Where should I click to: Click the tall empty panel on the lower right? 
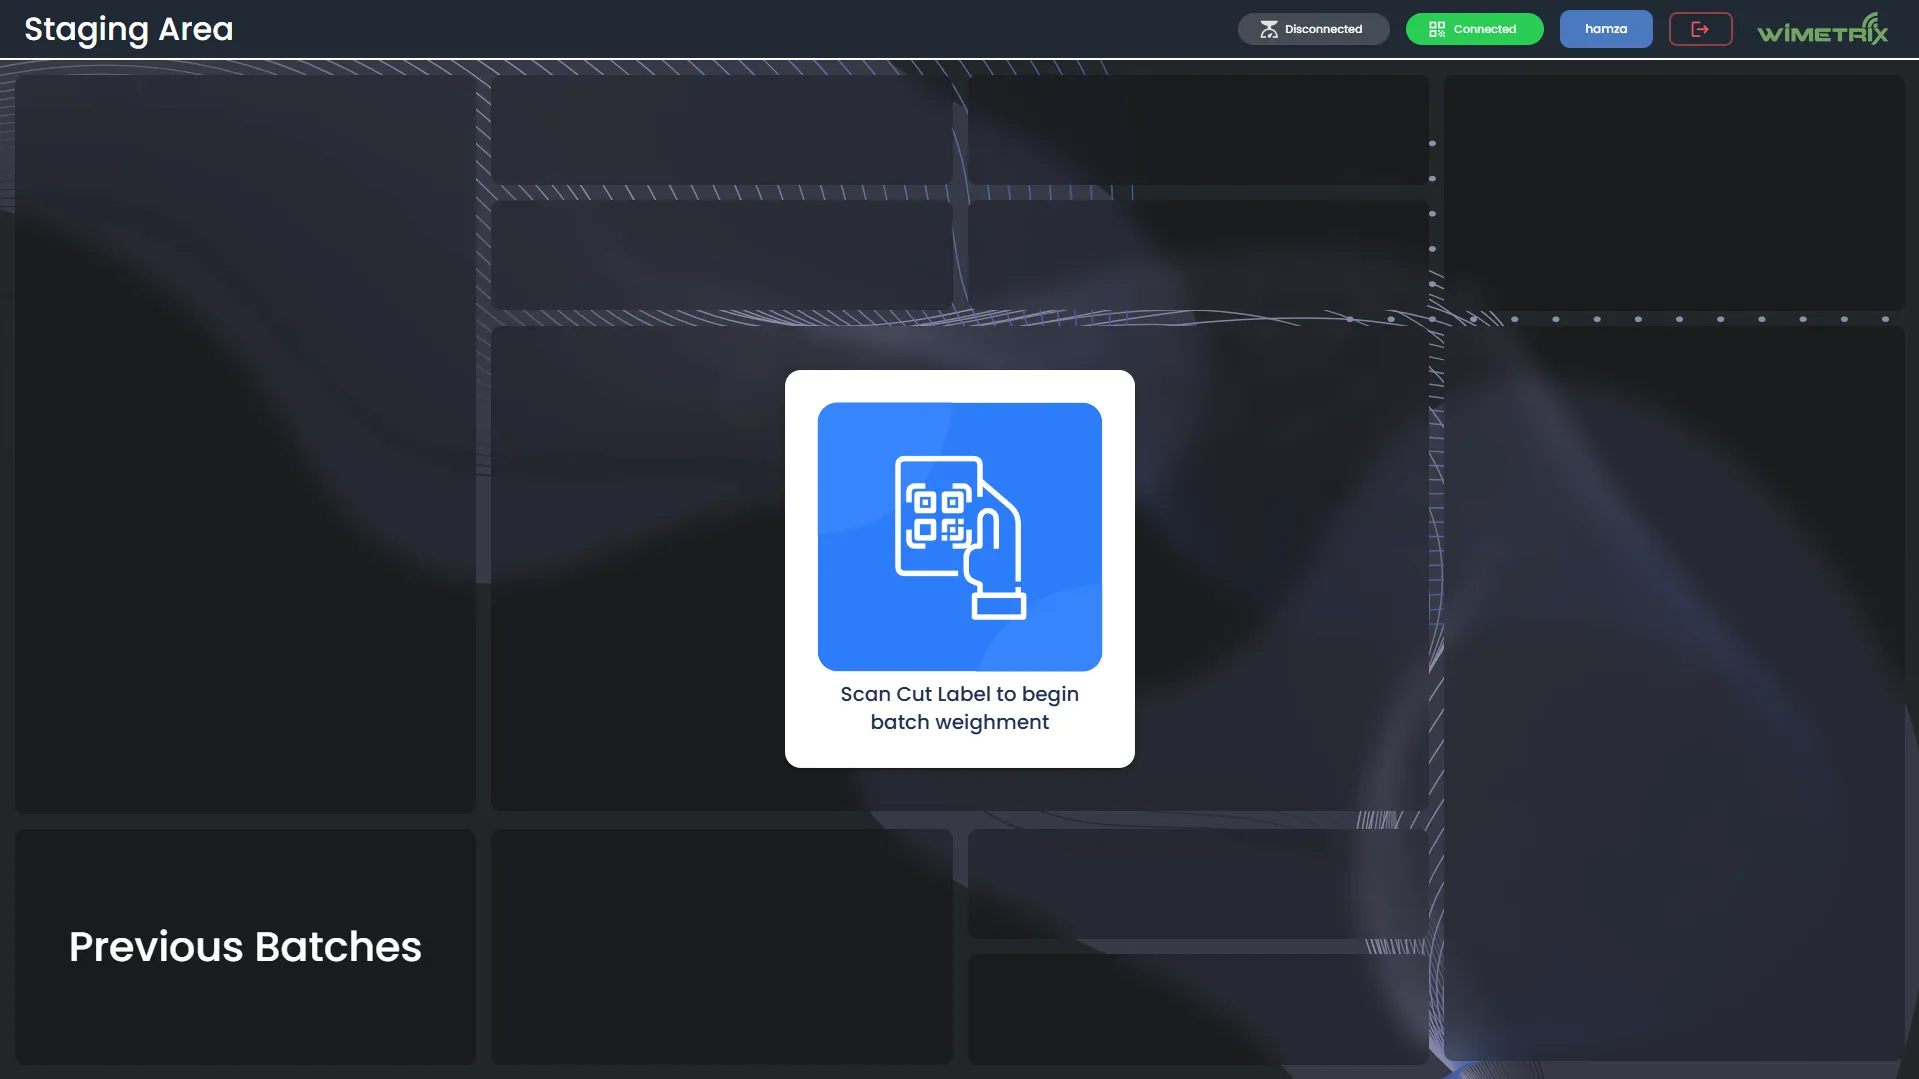1673,692
